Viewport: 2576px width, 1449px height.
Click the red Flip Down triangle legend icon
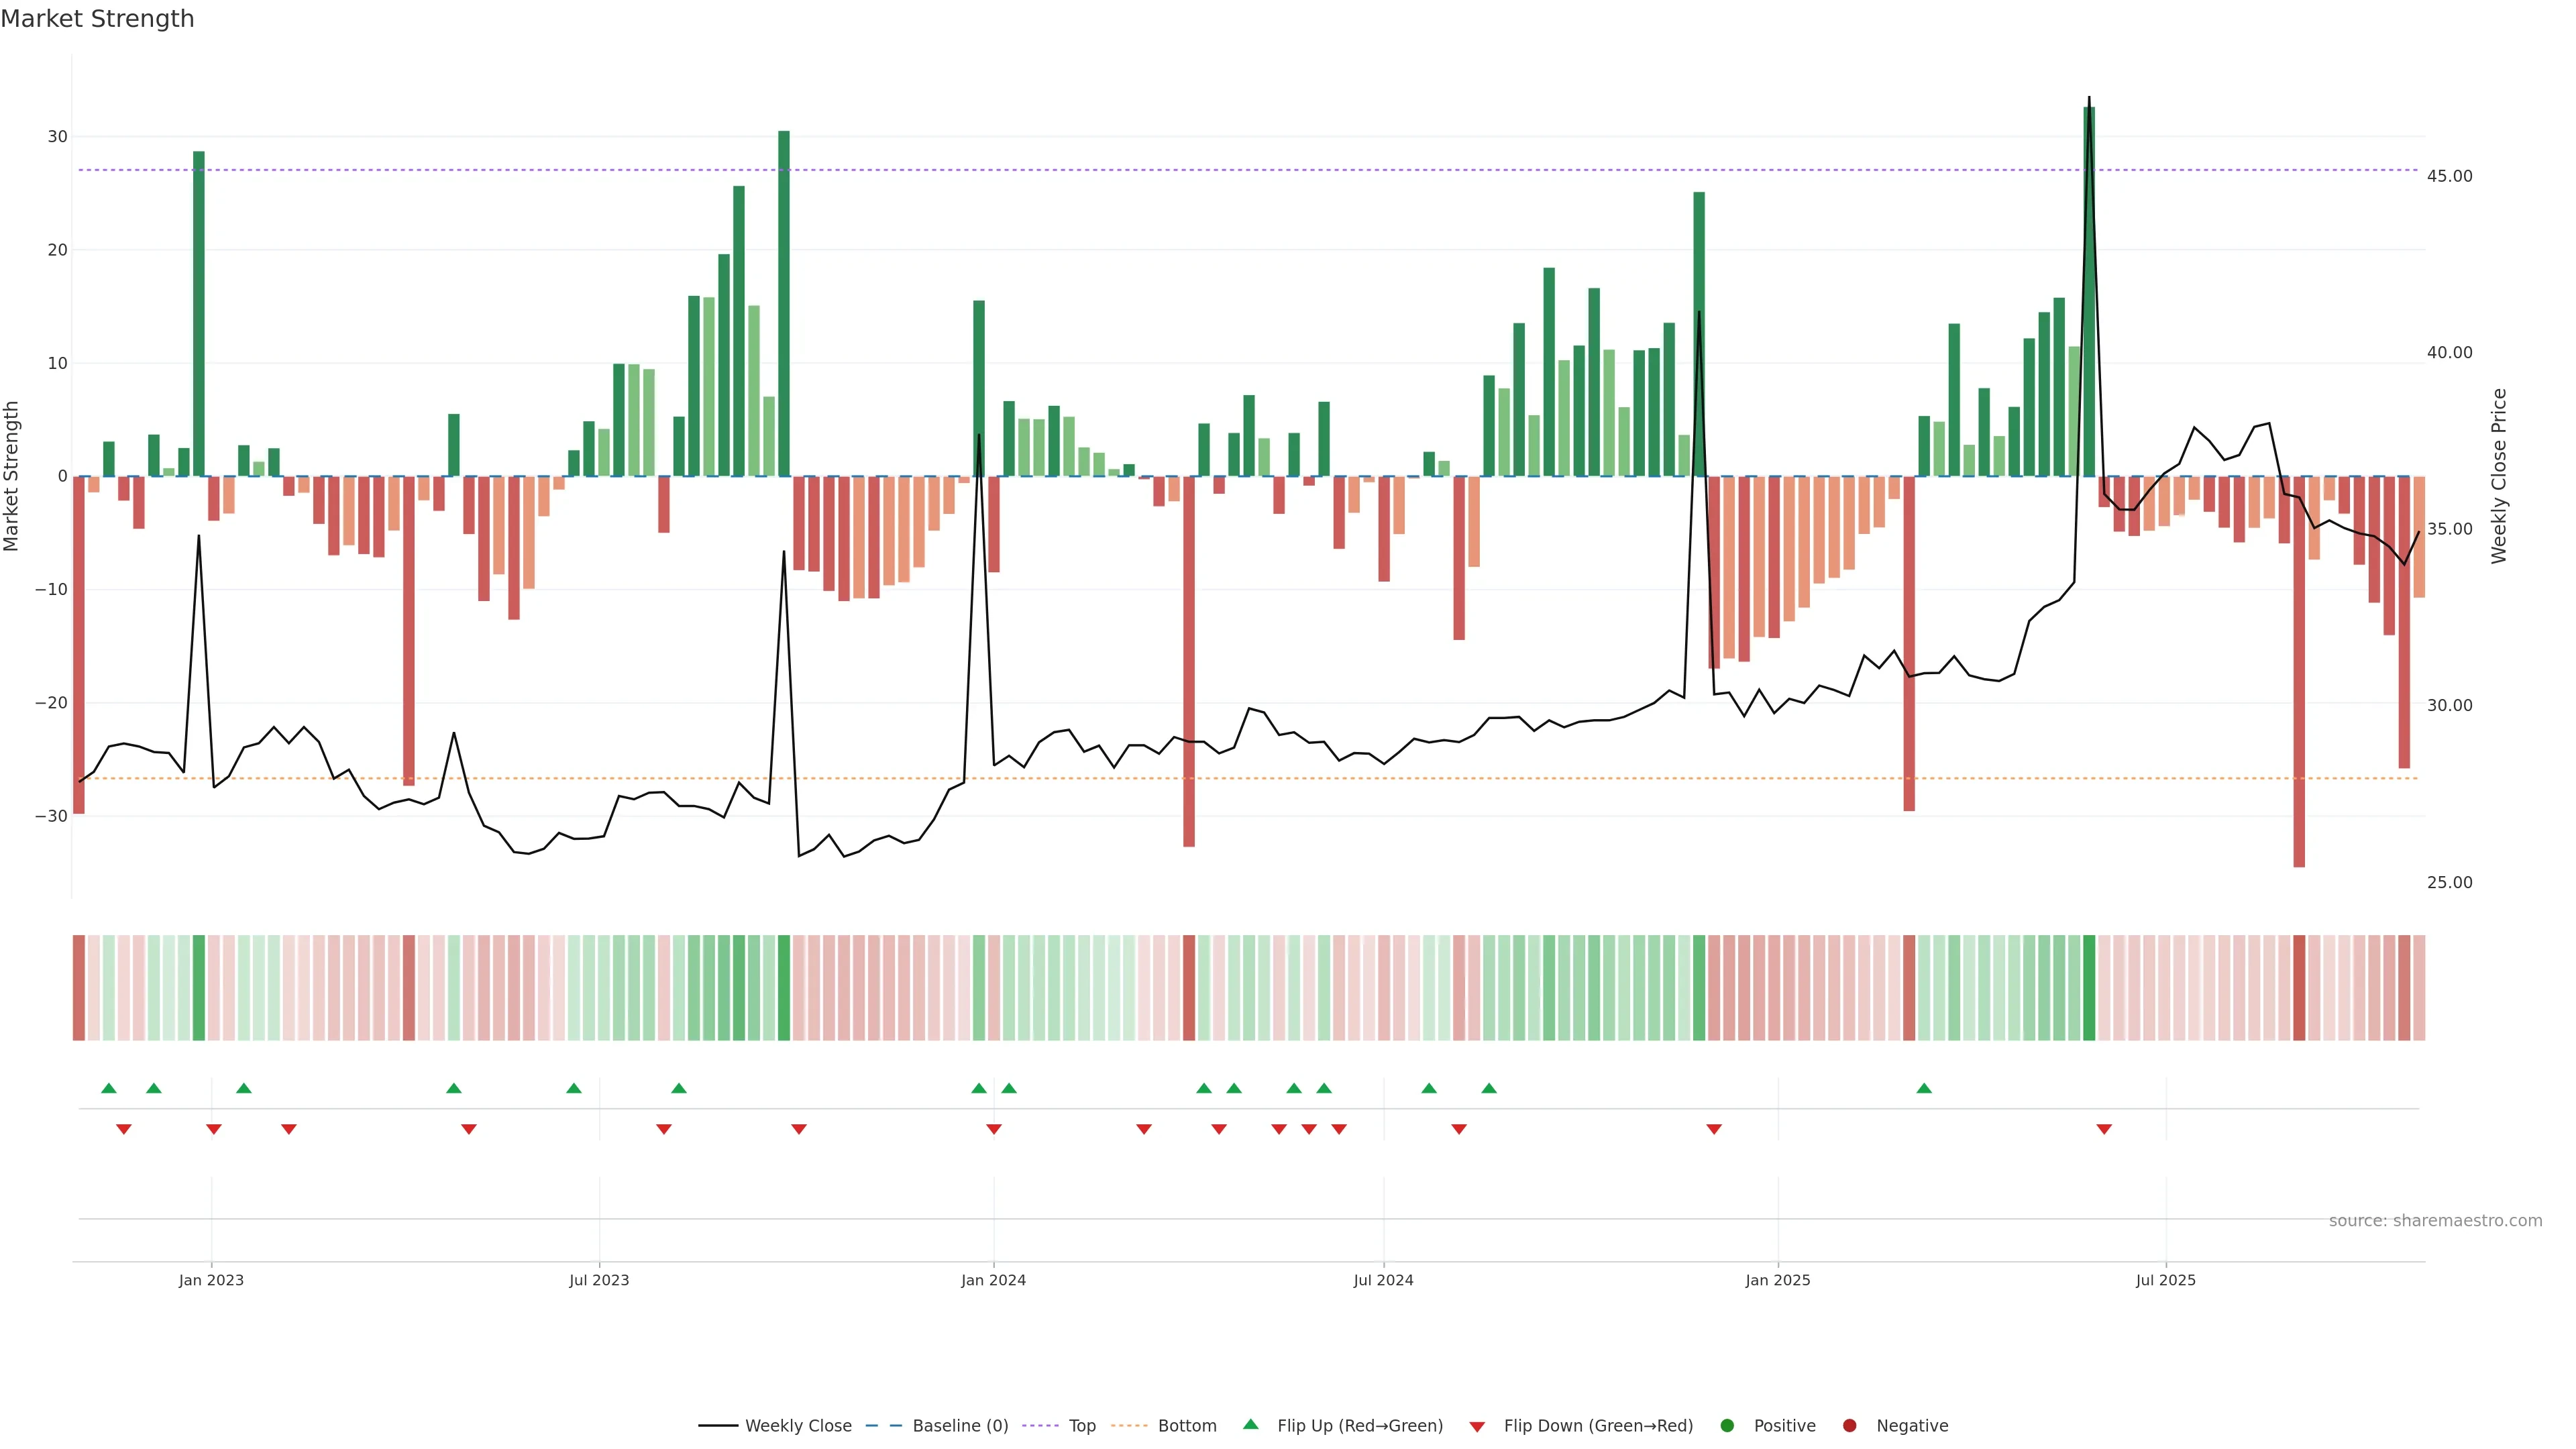click(1477, 1427)
